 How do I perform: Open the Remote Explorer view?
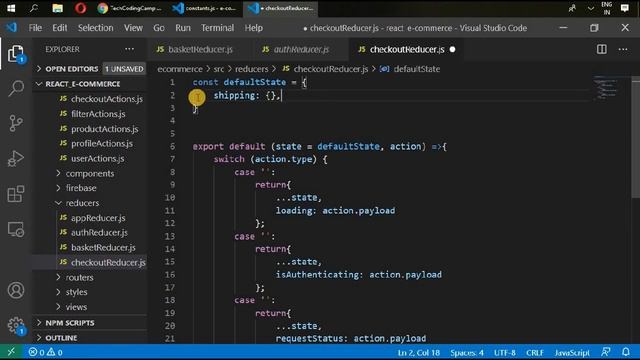[x=16, y=229]
